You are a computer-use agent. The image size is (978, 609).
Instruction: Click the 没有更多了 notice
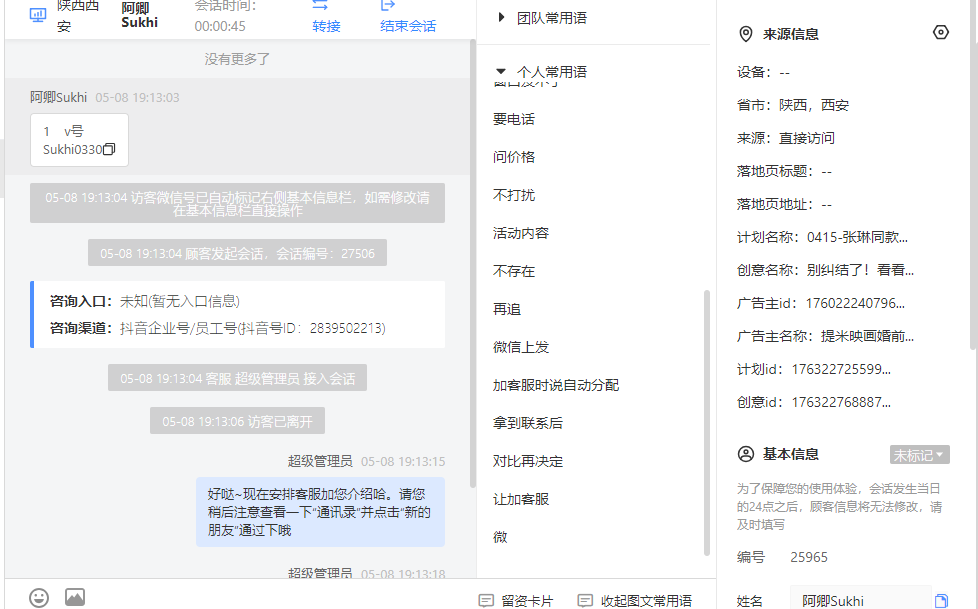[x=237, y=59]
